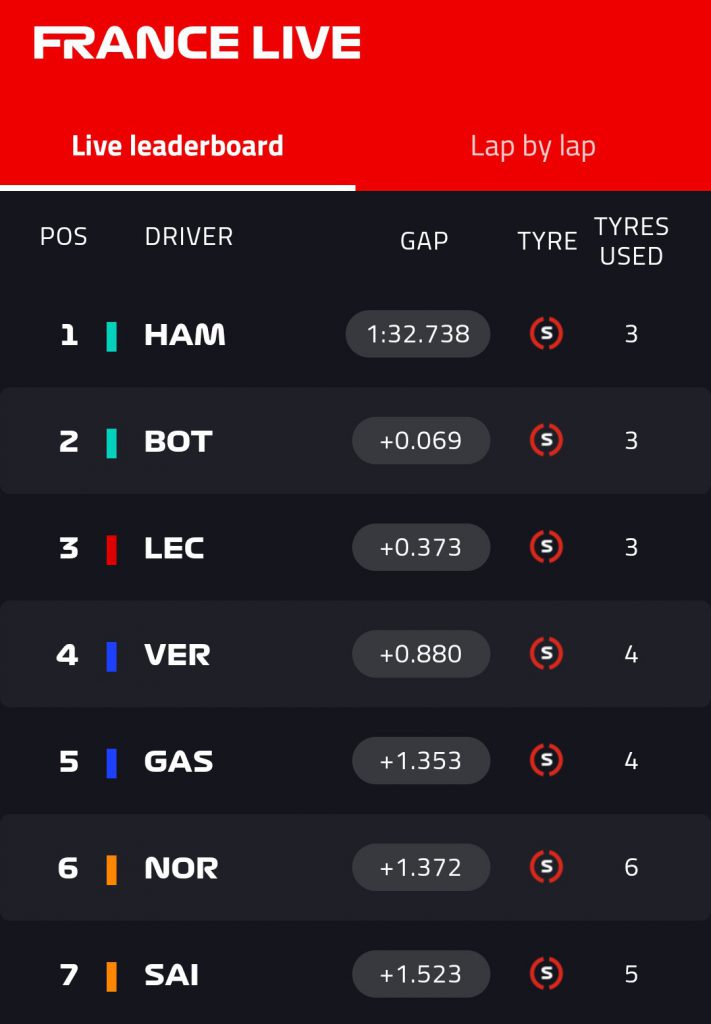Select the Live leaderboard tab
The height and width of the screenshot is (1024, 711).
[177, 147]
